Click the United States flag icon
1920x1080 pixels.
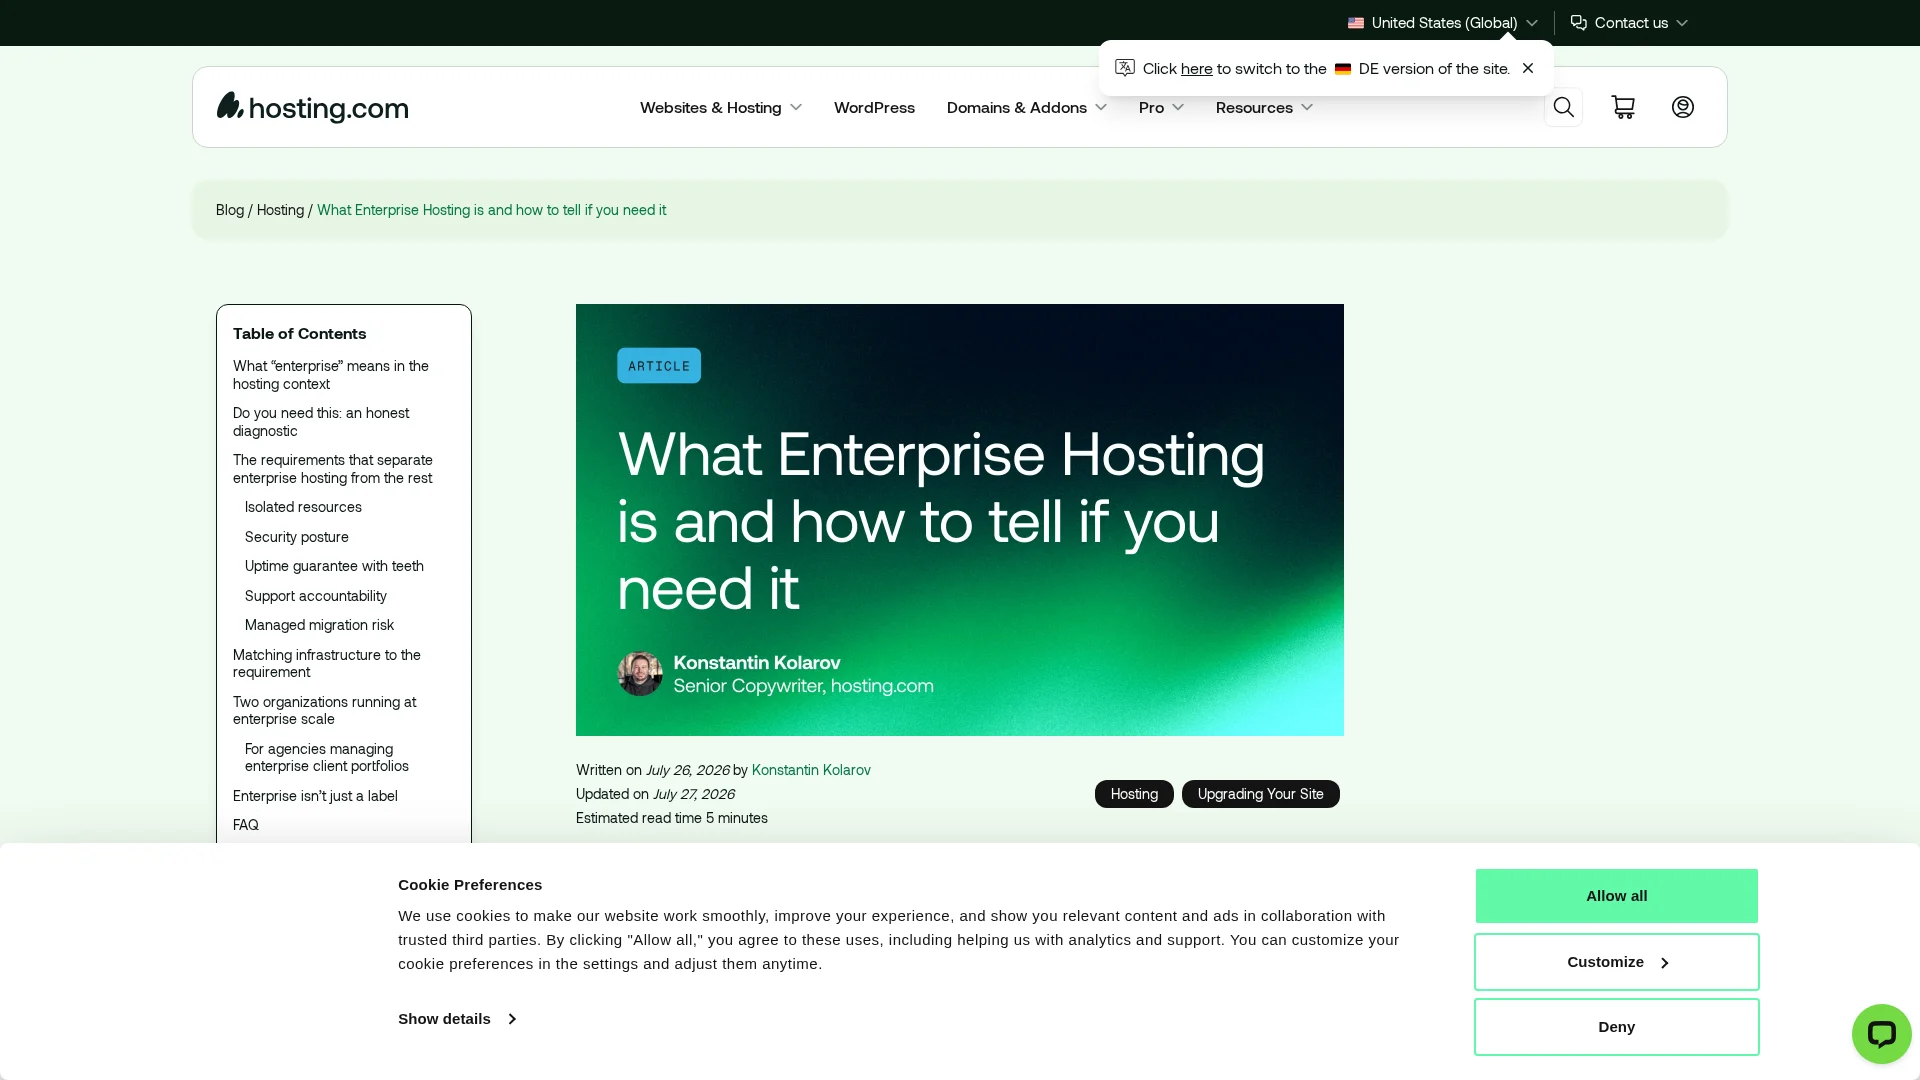click(1356, 23)
